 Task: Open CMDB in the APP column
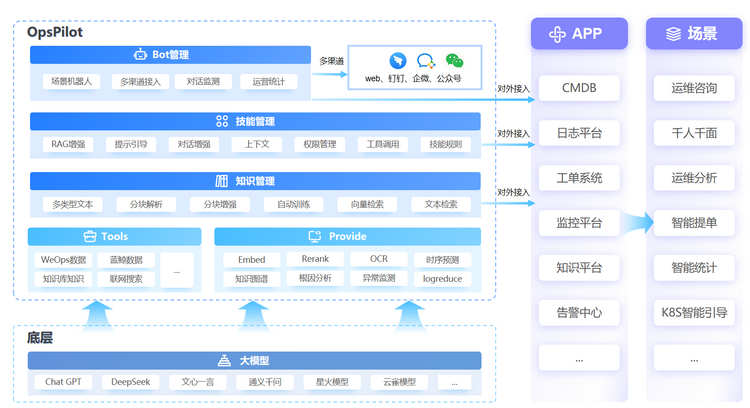click(x=579, y=88)
